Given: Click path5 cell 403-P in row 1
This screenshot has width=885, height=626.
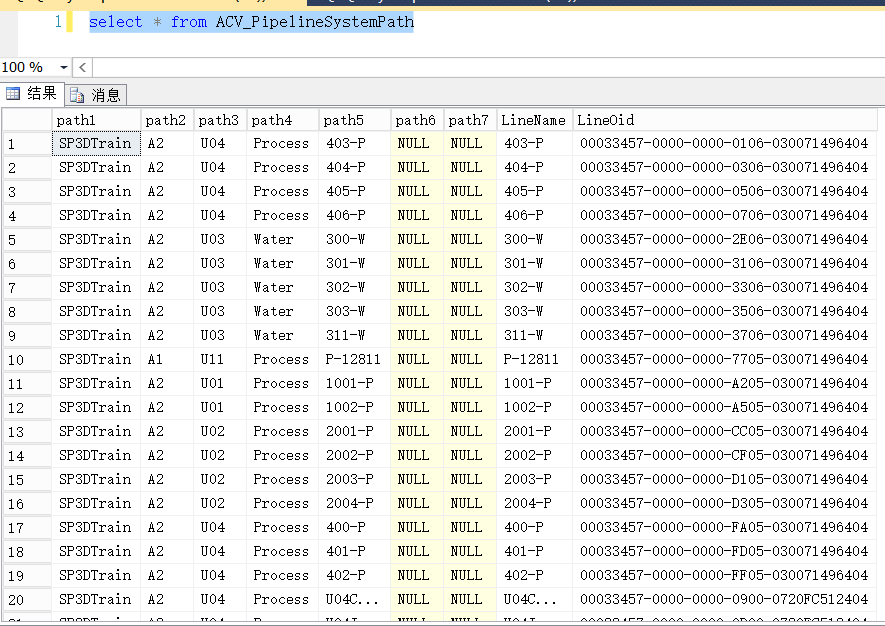Looking at the screenshot, I should coord(355,143).
